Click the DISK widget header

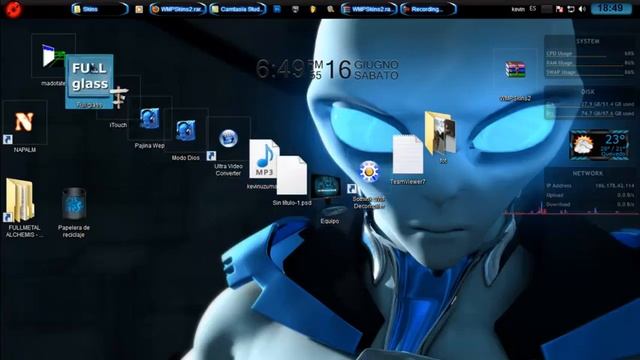tap(588, 92)
